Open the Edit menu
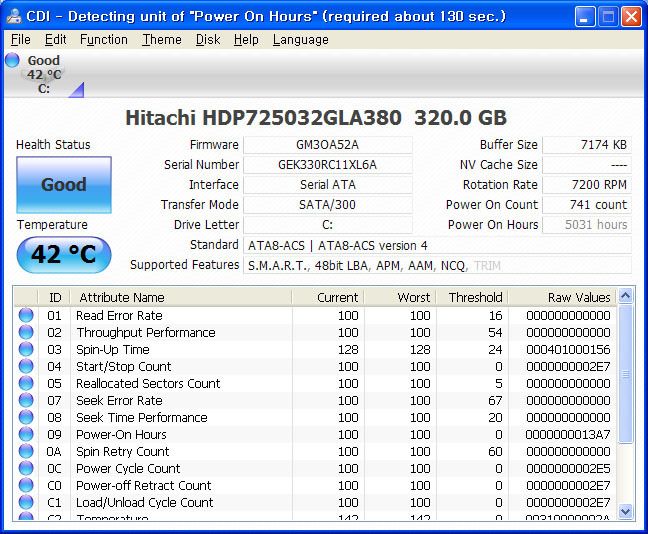 click(x=55, y=40)
